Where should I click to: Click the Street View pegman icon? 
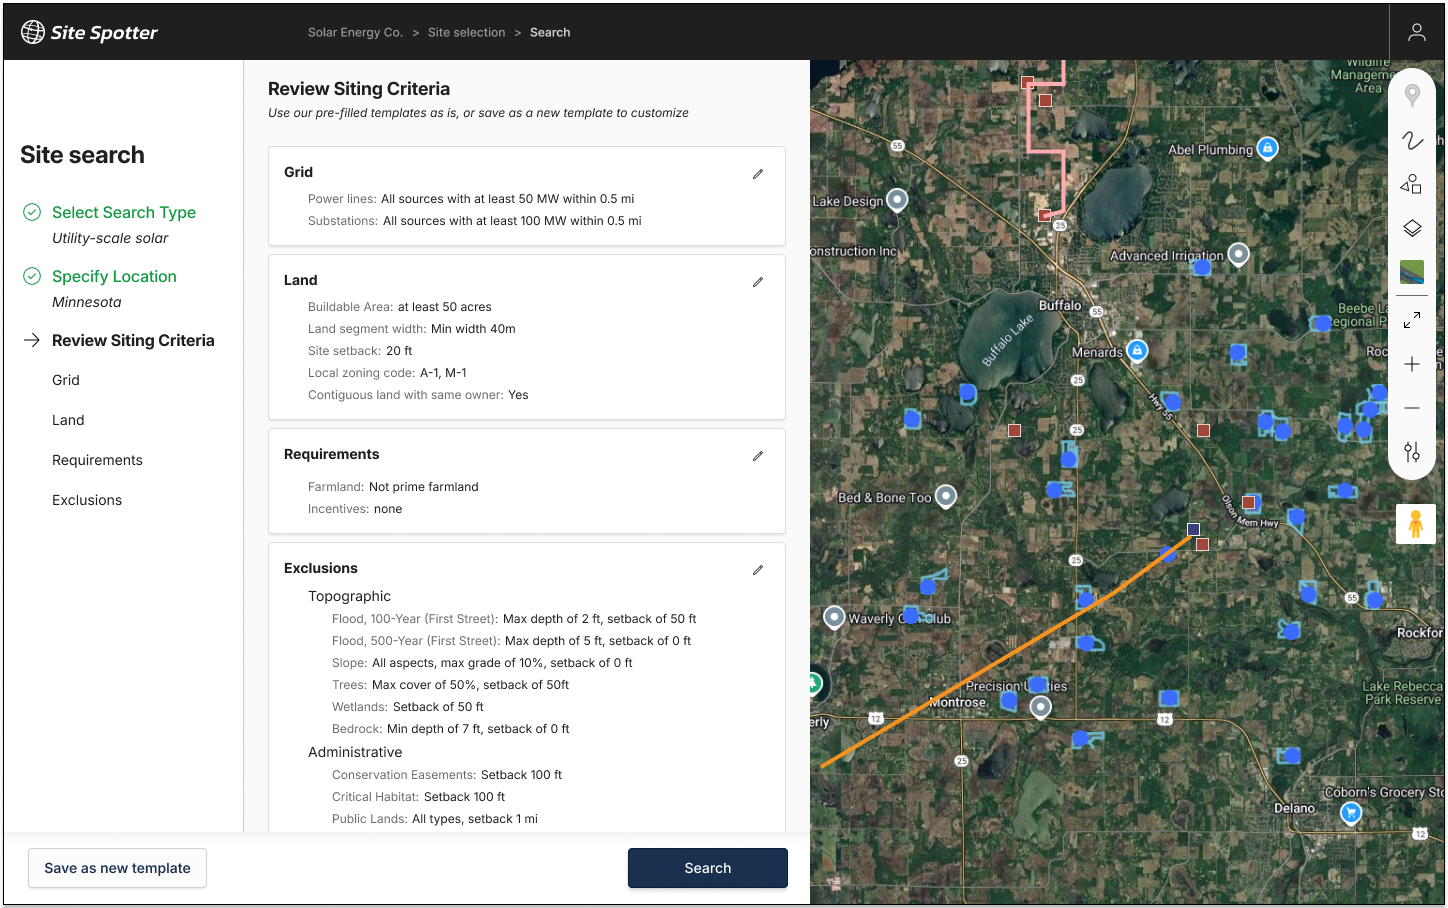coord(1416,524)
